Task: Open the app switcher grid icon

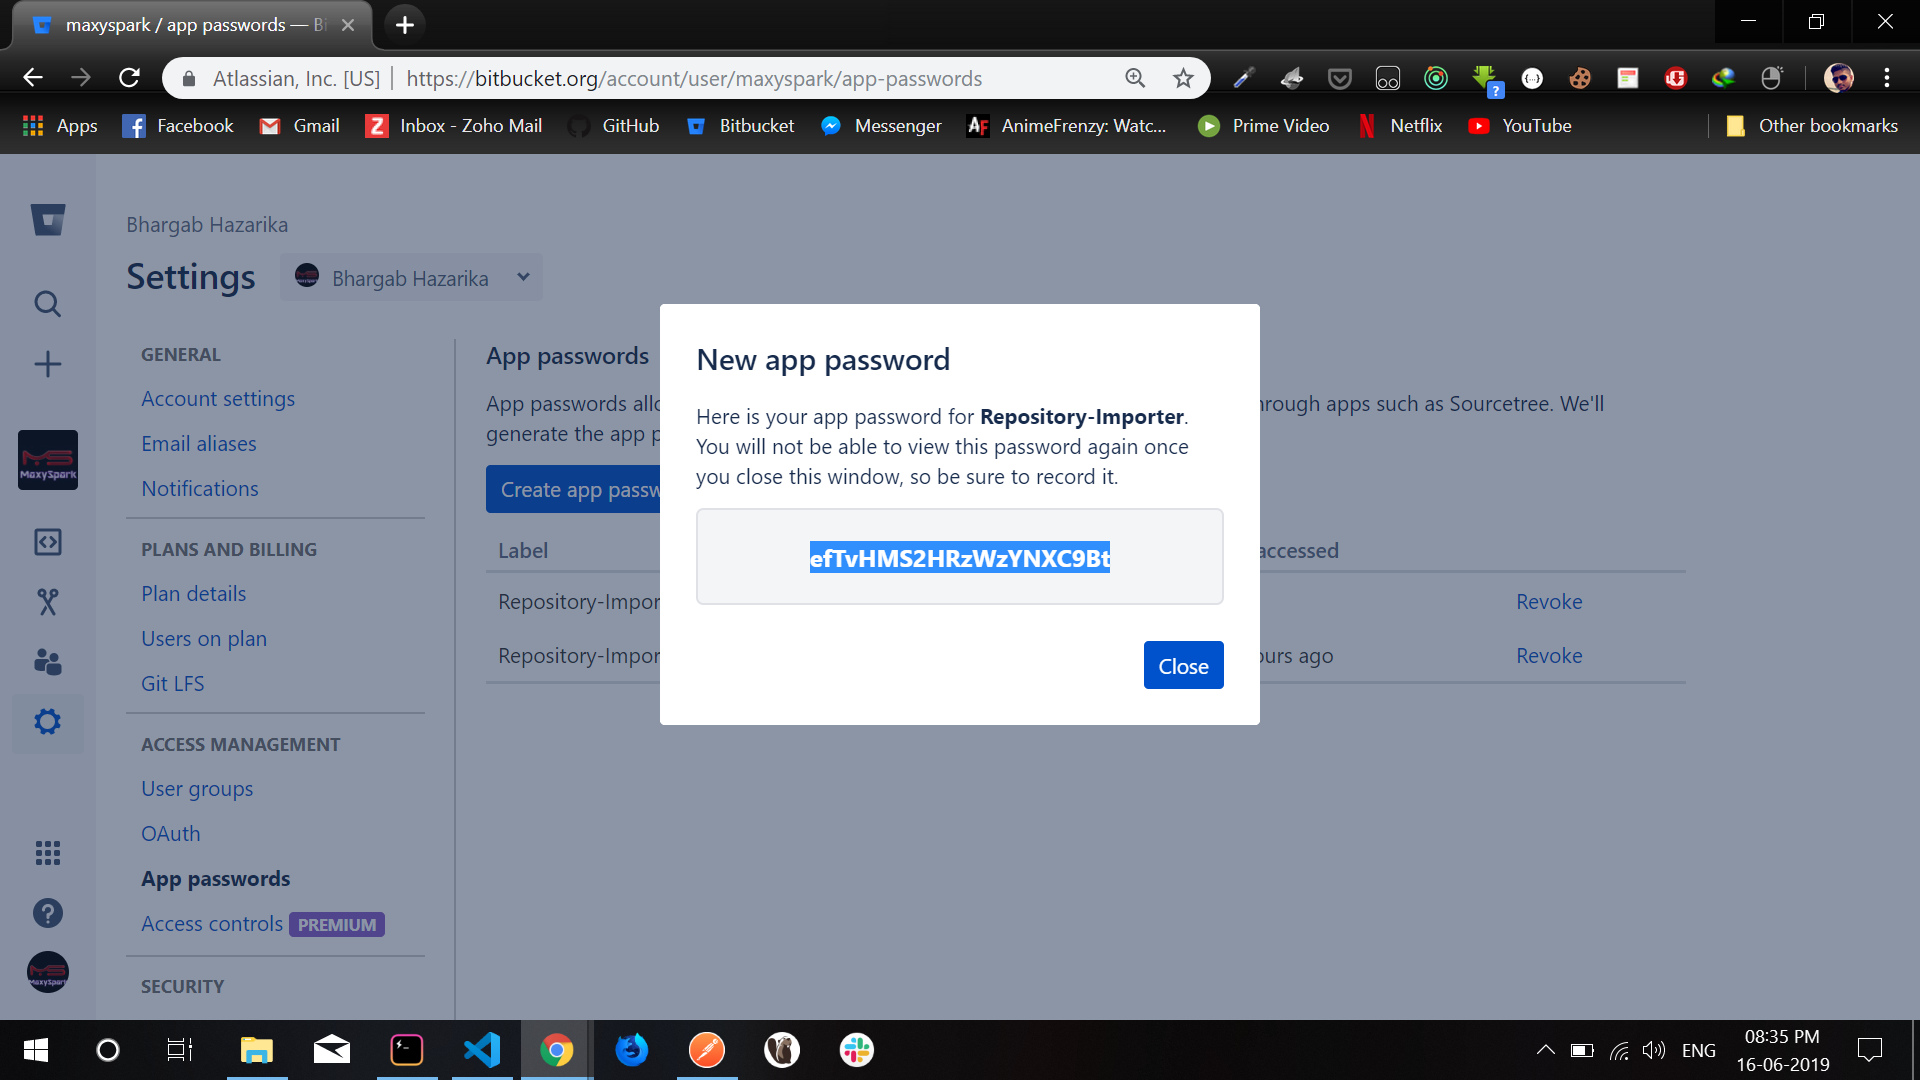Action: (47, 852)
